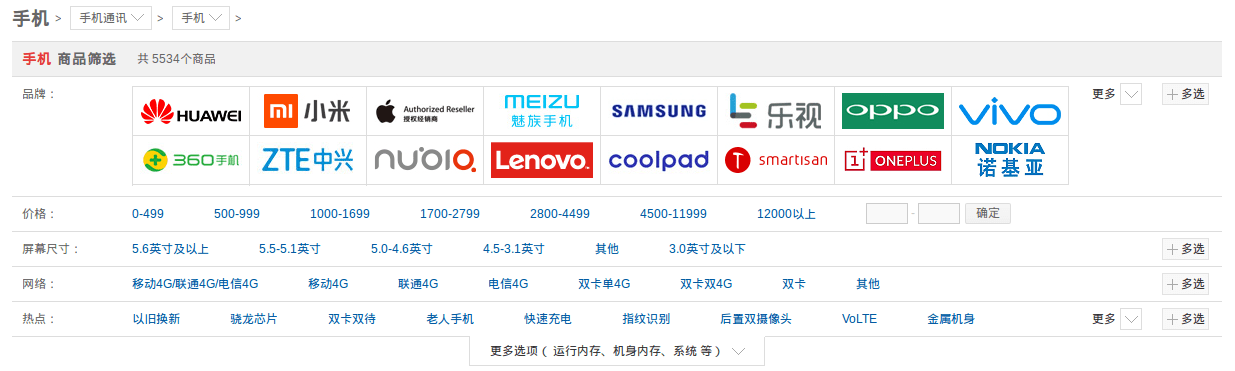Filter by the vivo brand logo
This screenshot has height=371, width=1235.
click(x=1010, y=111)
